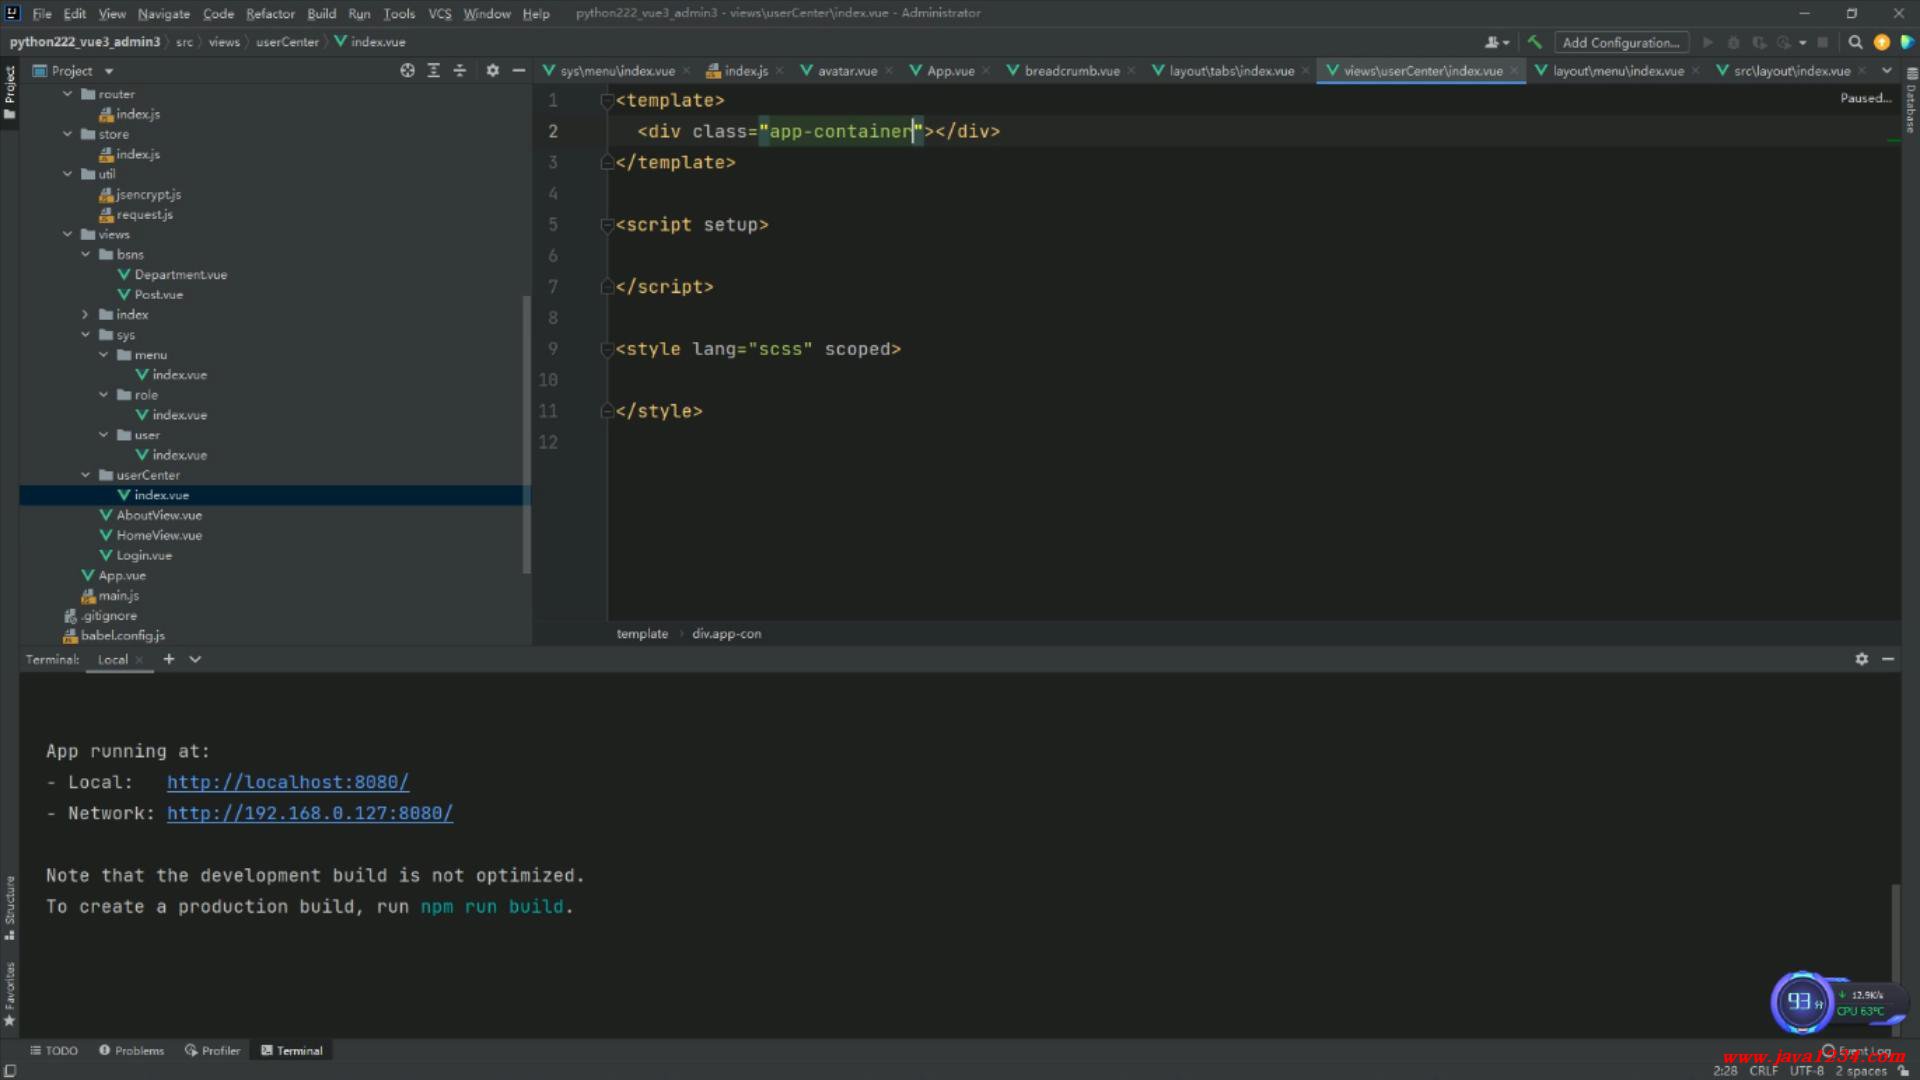Click the 2 spaces indent indicator

1861,1070
